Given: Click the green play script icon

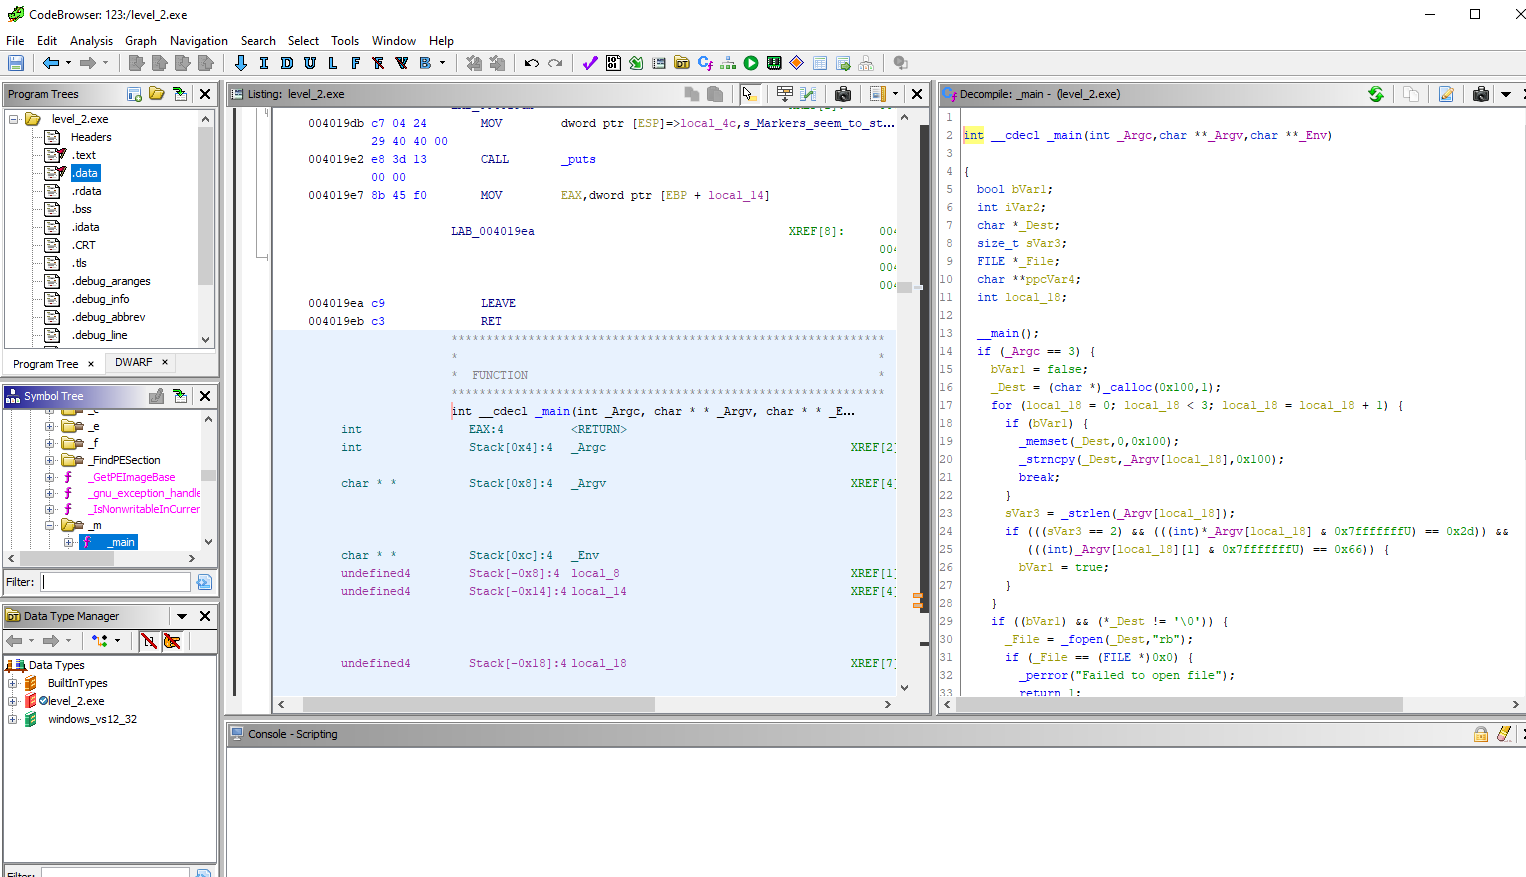Looking at the screenshot, I should click(x=751, y=63).
